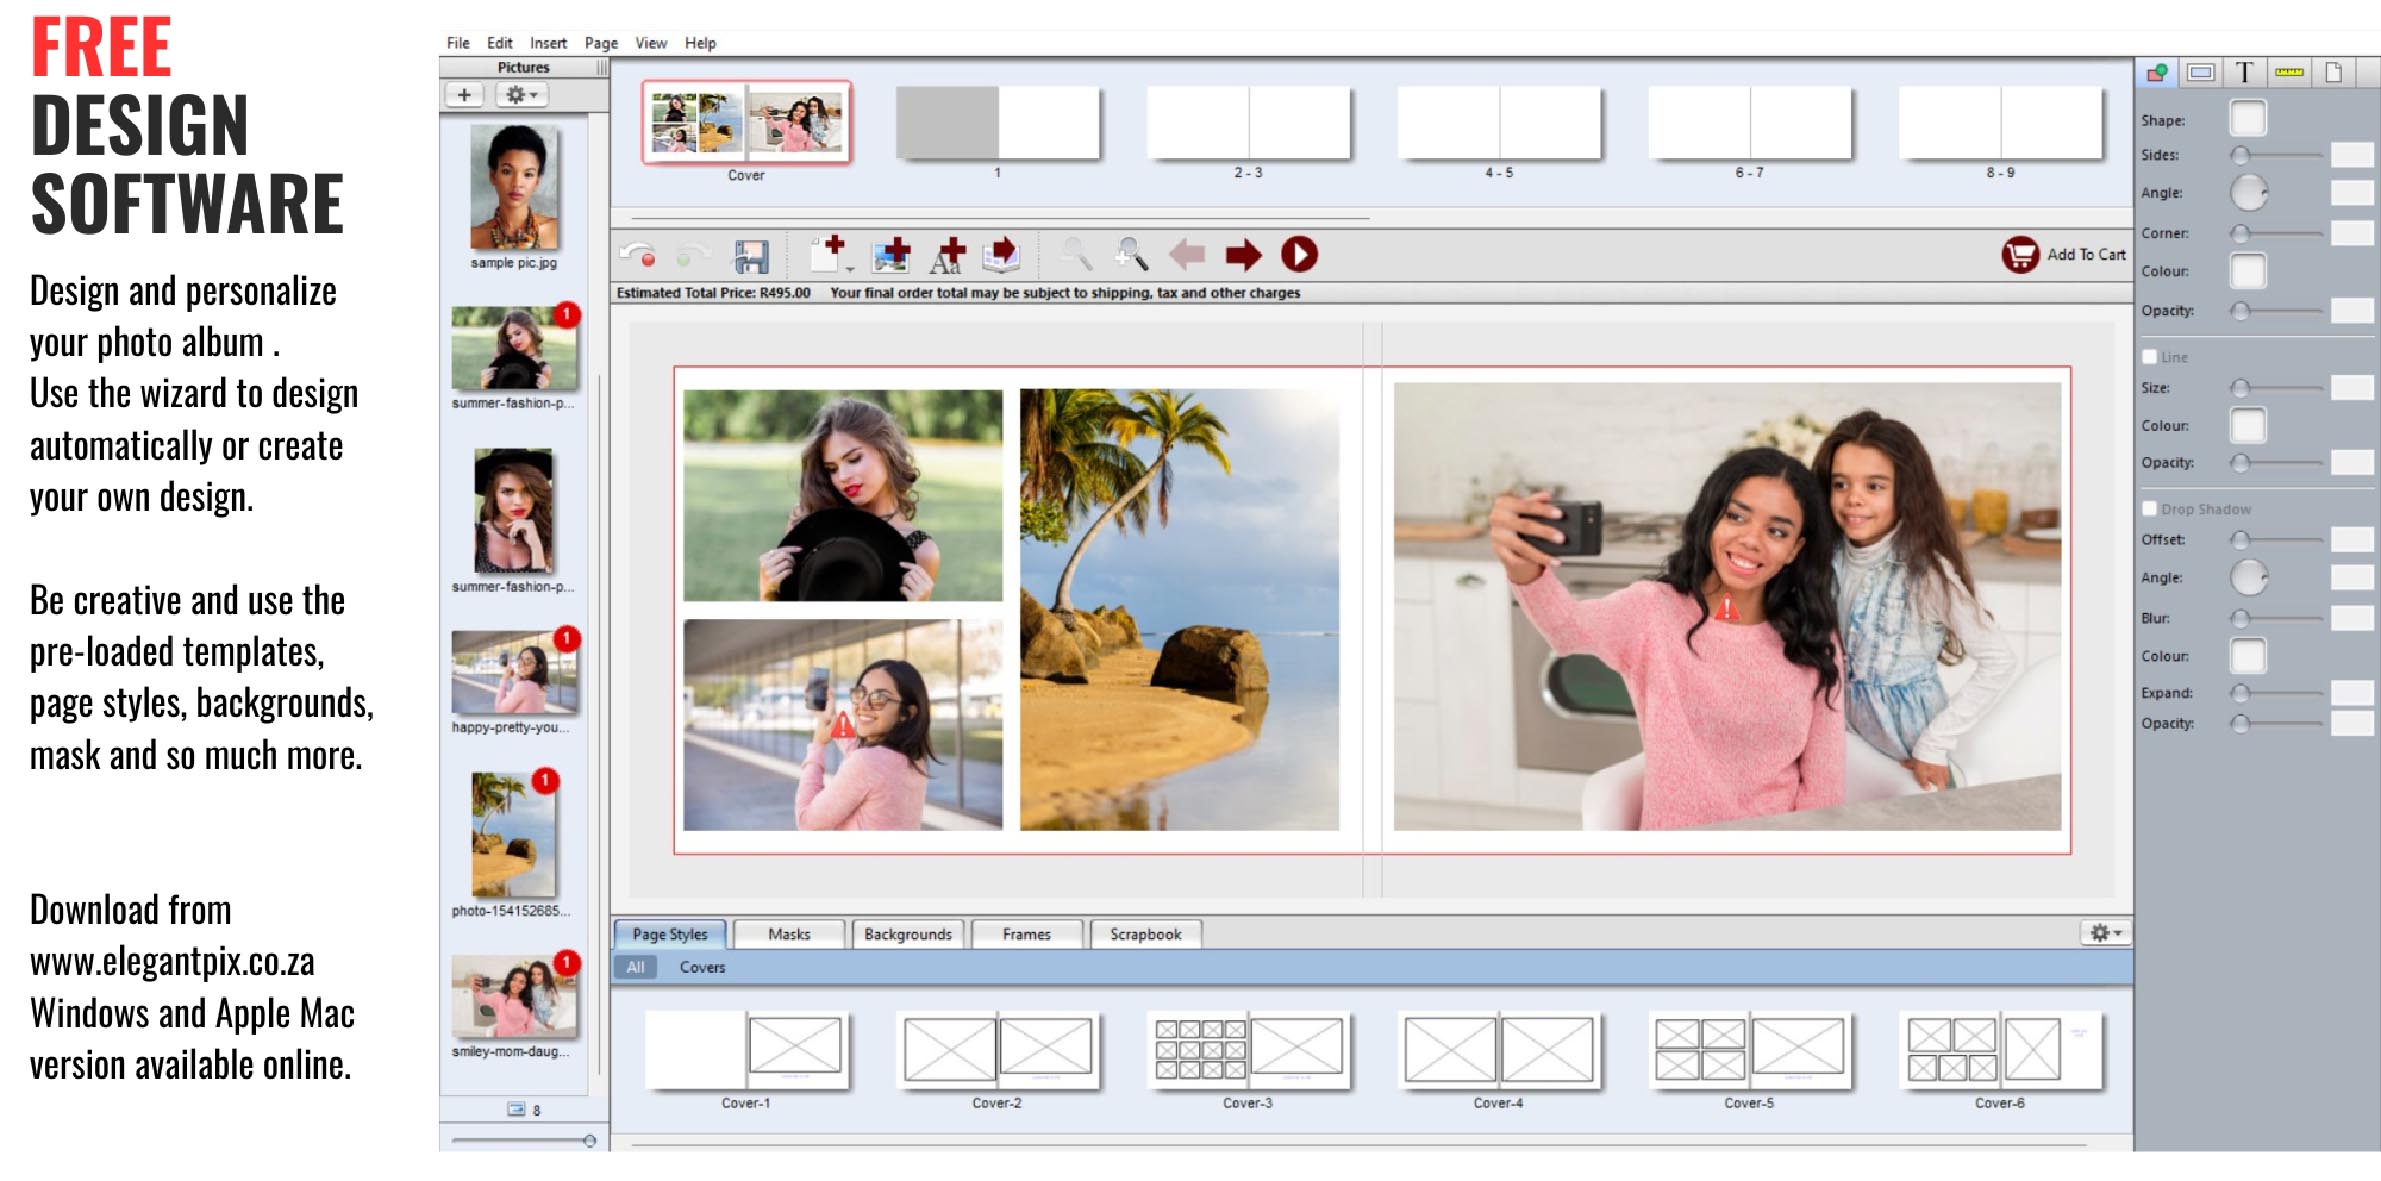The height and width of the screenshot is (1181, 2381).
Task: Click the undo arrow icon
Action: point(638,255)
